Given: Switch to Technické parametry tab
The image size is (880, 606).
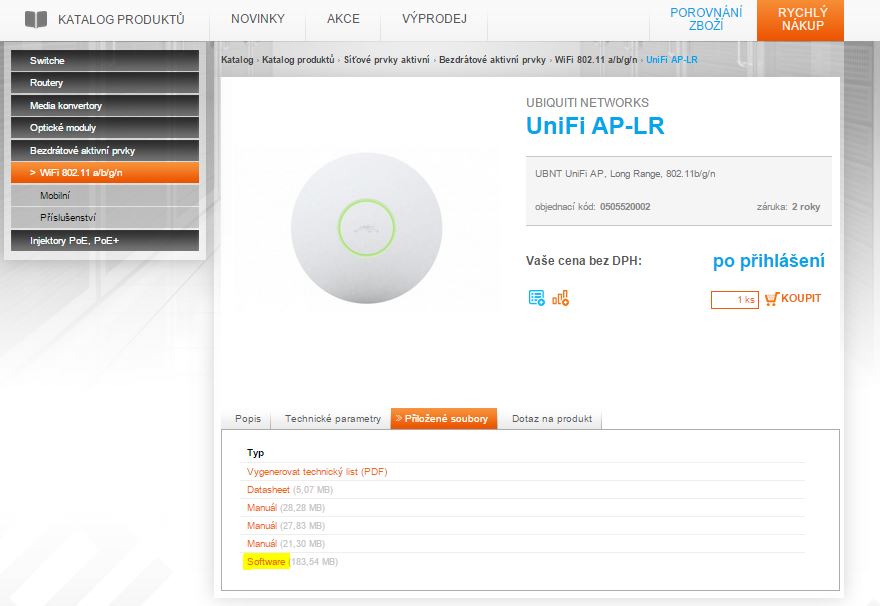Looking at the screenshot, I should 332,419.
